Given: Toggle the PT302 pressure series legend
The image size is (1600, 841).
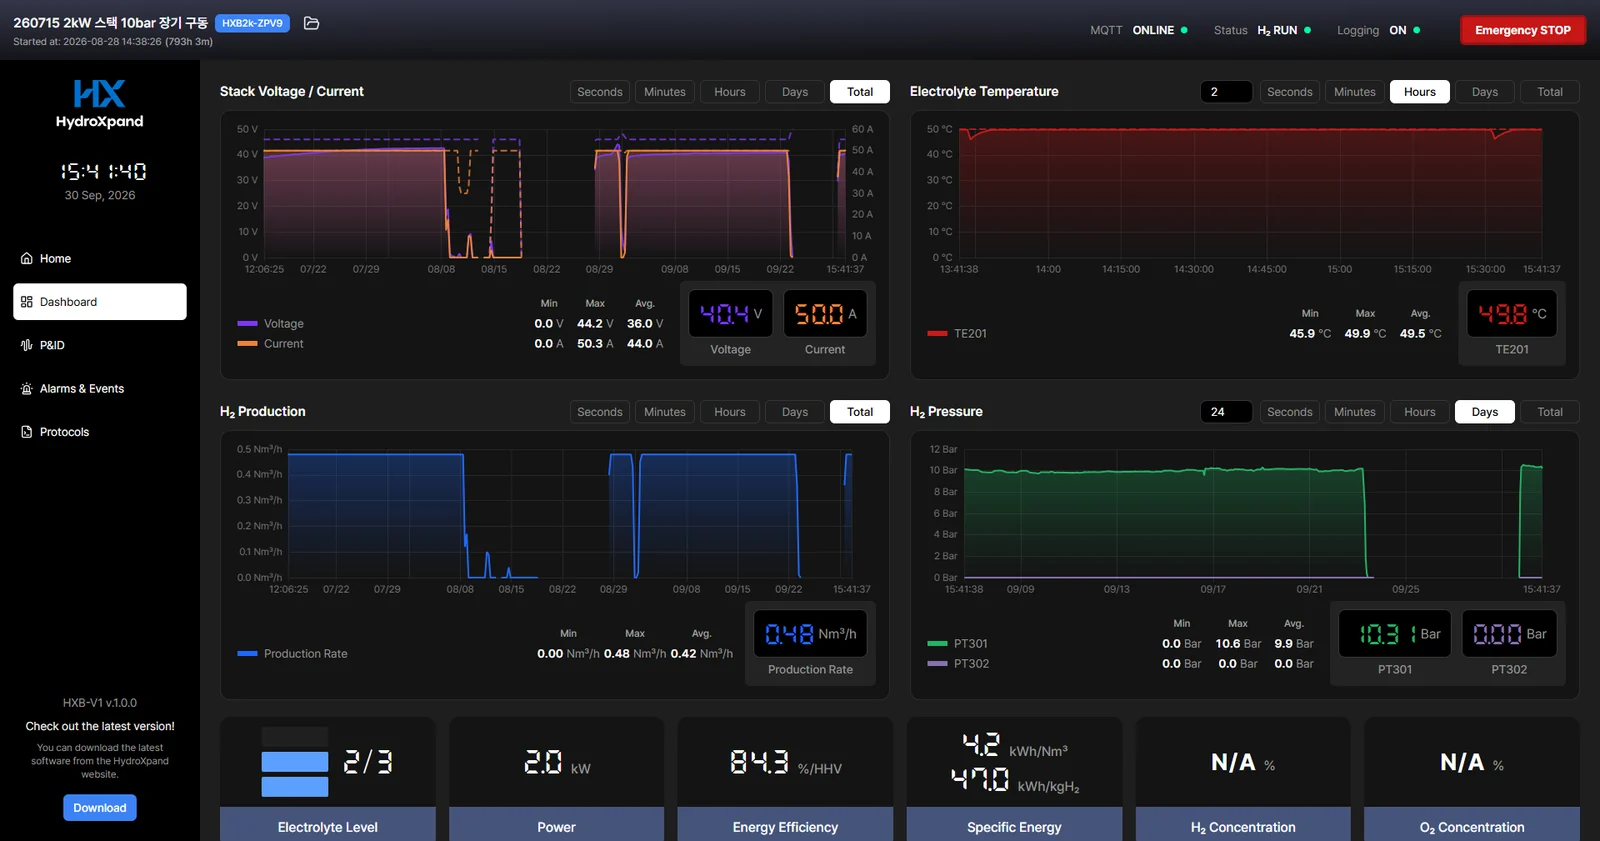Looking at the screenshot, I should pos(958,664).
